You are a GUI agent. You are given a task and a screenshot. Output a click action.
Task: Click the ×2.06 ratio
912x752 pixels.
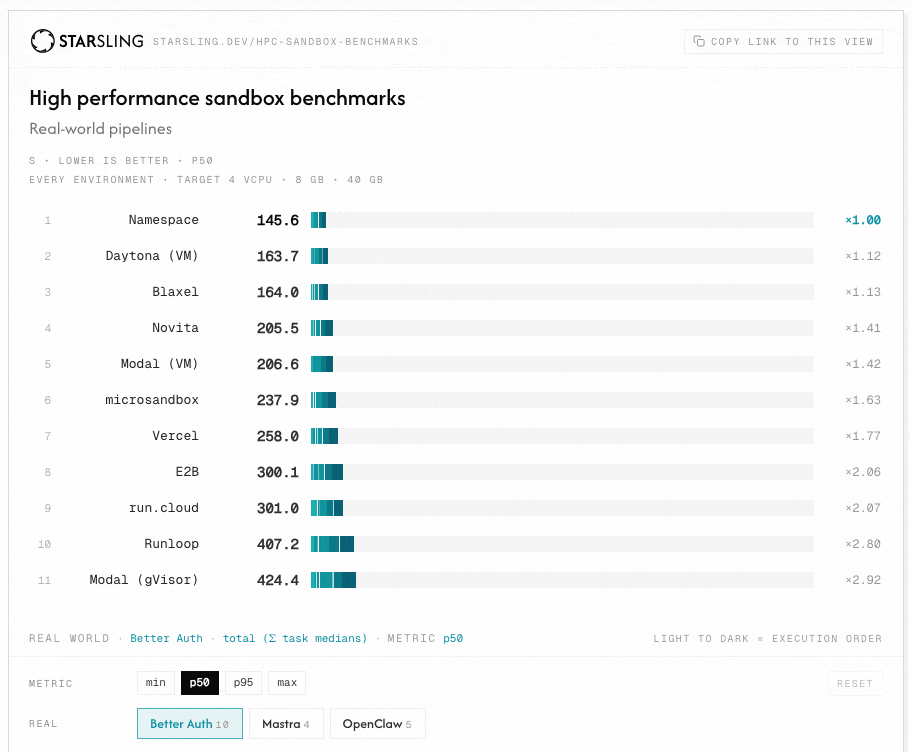(863, 472)
